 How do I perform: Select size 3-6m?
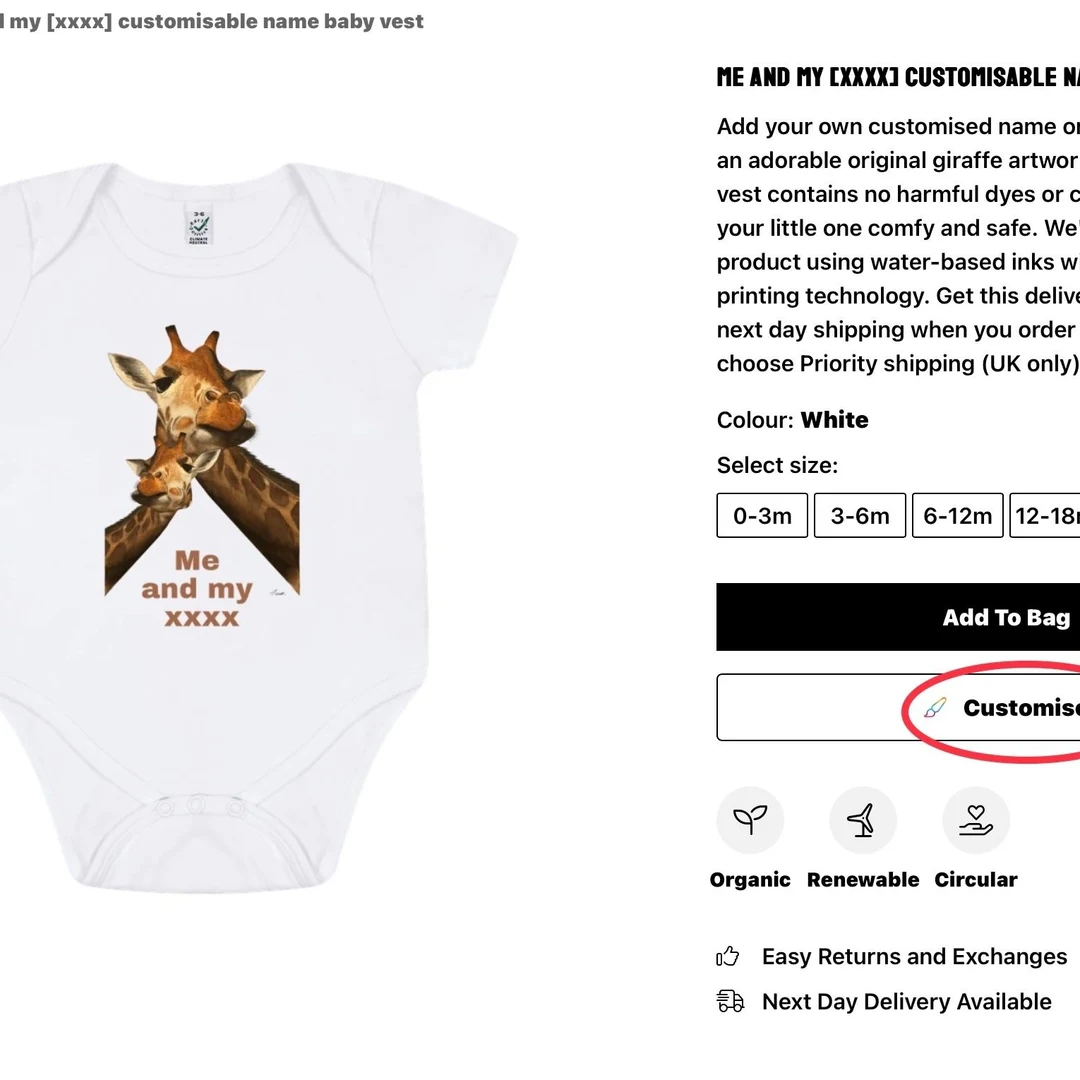coord(860,515)
